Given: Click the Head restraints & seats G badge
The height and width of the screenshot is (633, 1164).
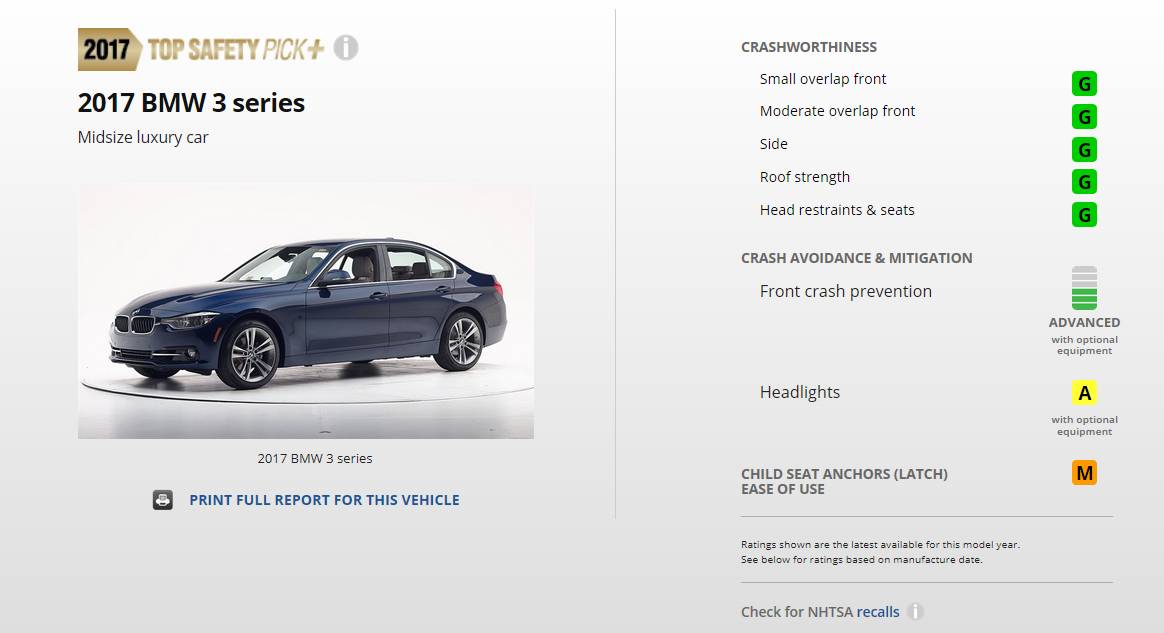Looking at the screenshot, I should pyautogui.click(x=1084, y=215).
